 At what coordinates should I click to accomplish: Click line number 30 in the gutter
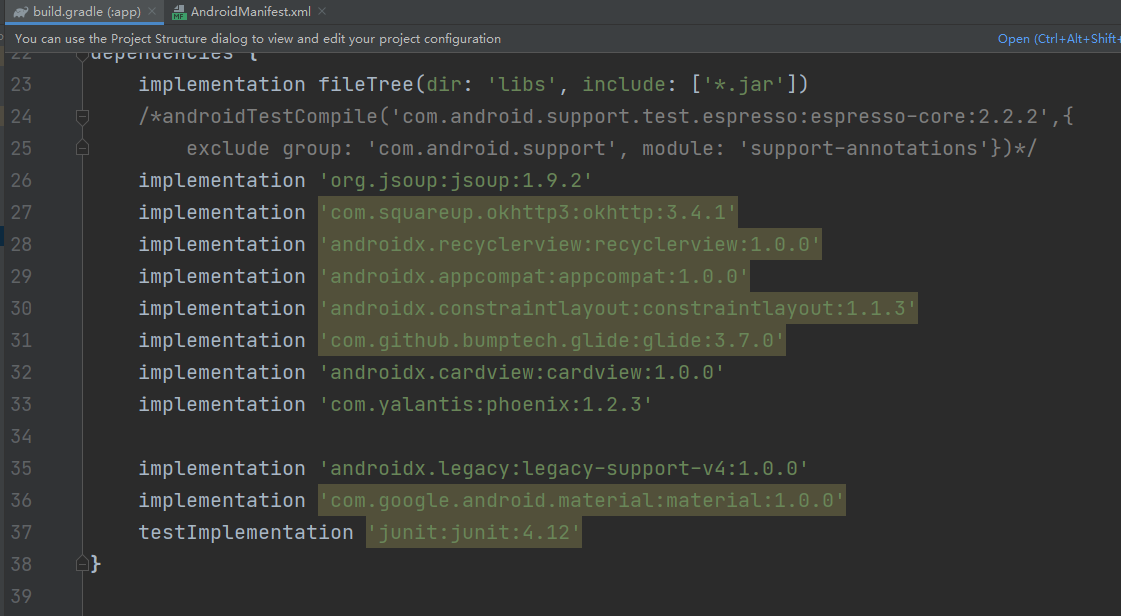coord(21,308)
